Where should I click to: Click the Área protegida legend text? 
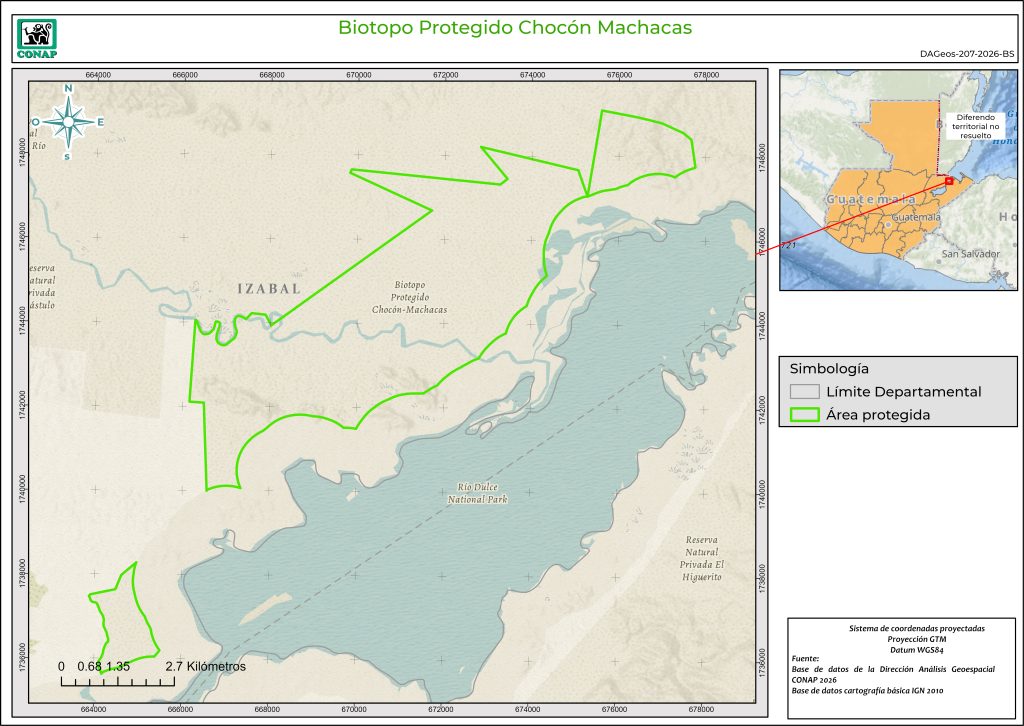point(878,416)
